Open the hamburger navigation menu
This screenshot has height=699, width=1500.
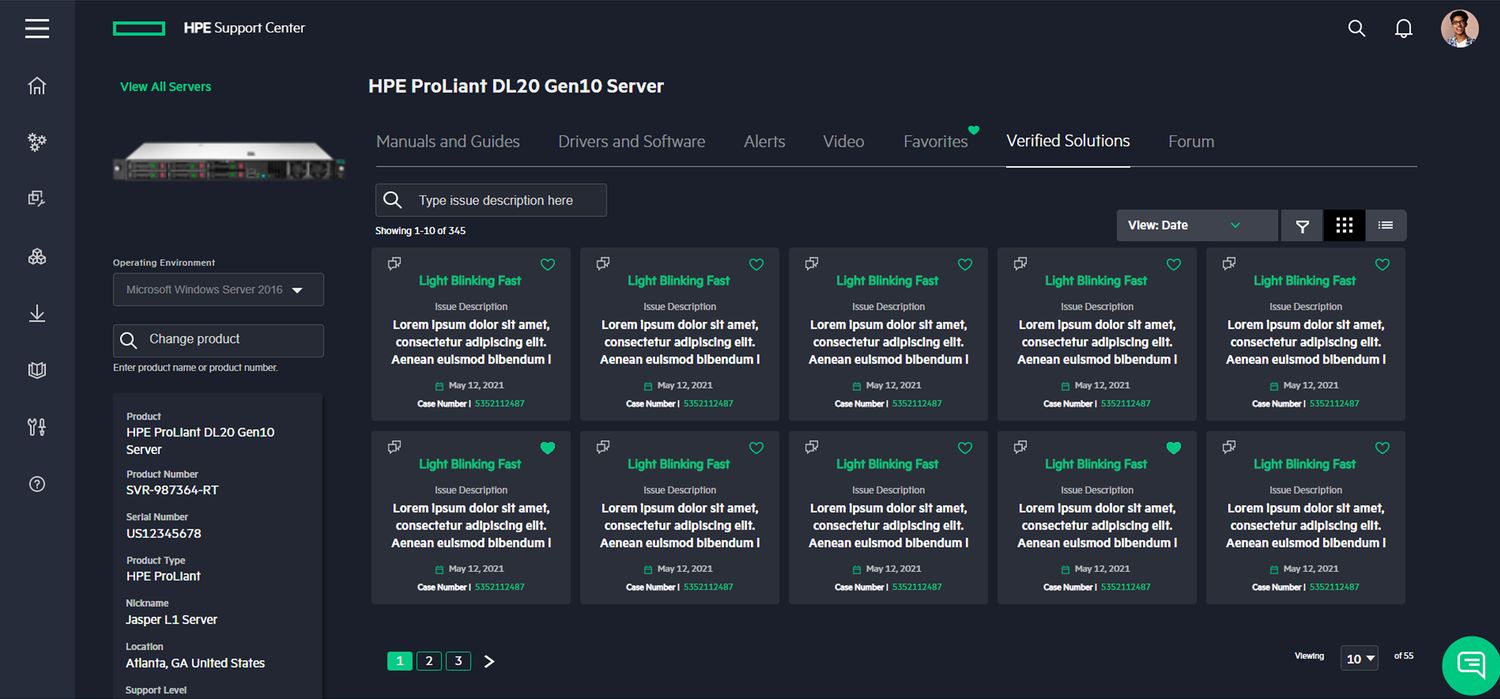[x=37, y=28]
